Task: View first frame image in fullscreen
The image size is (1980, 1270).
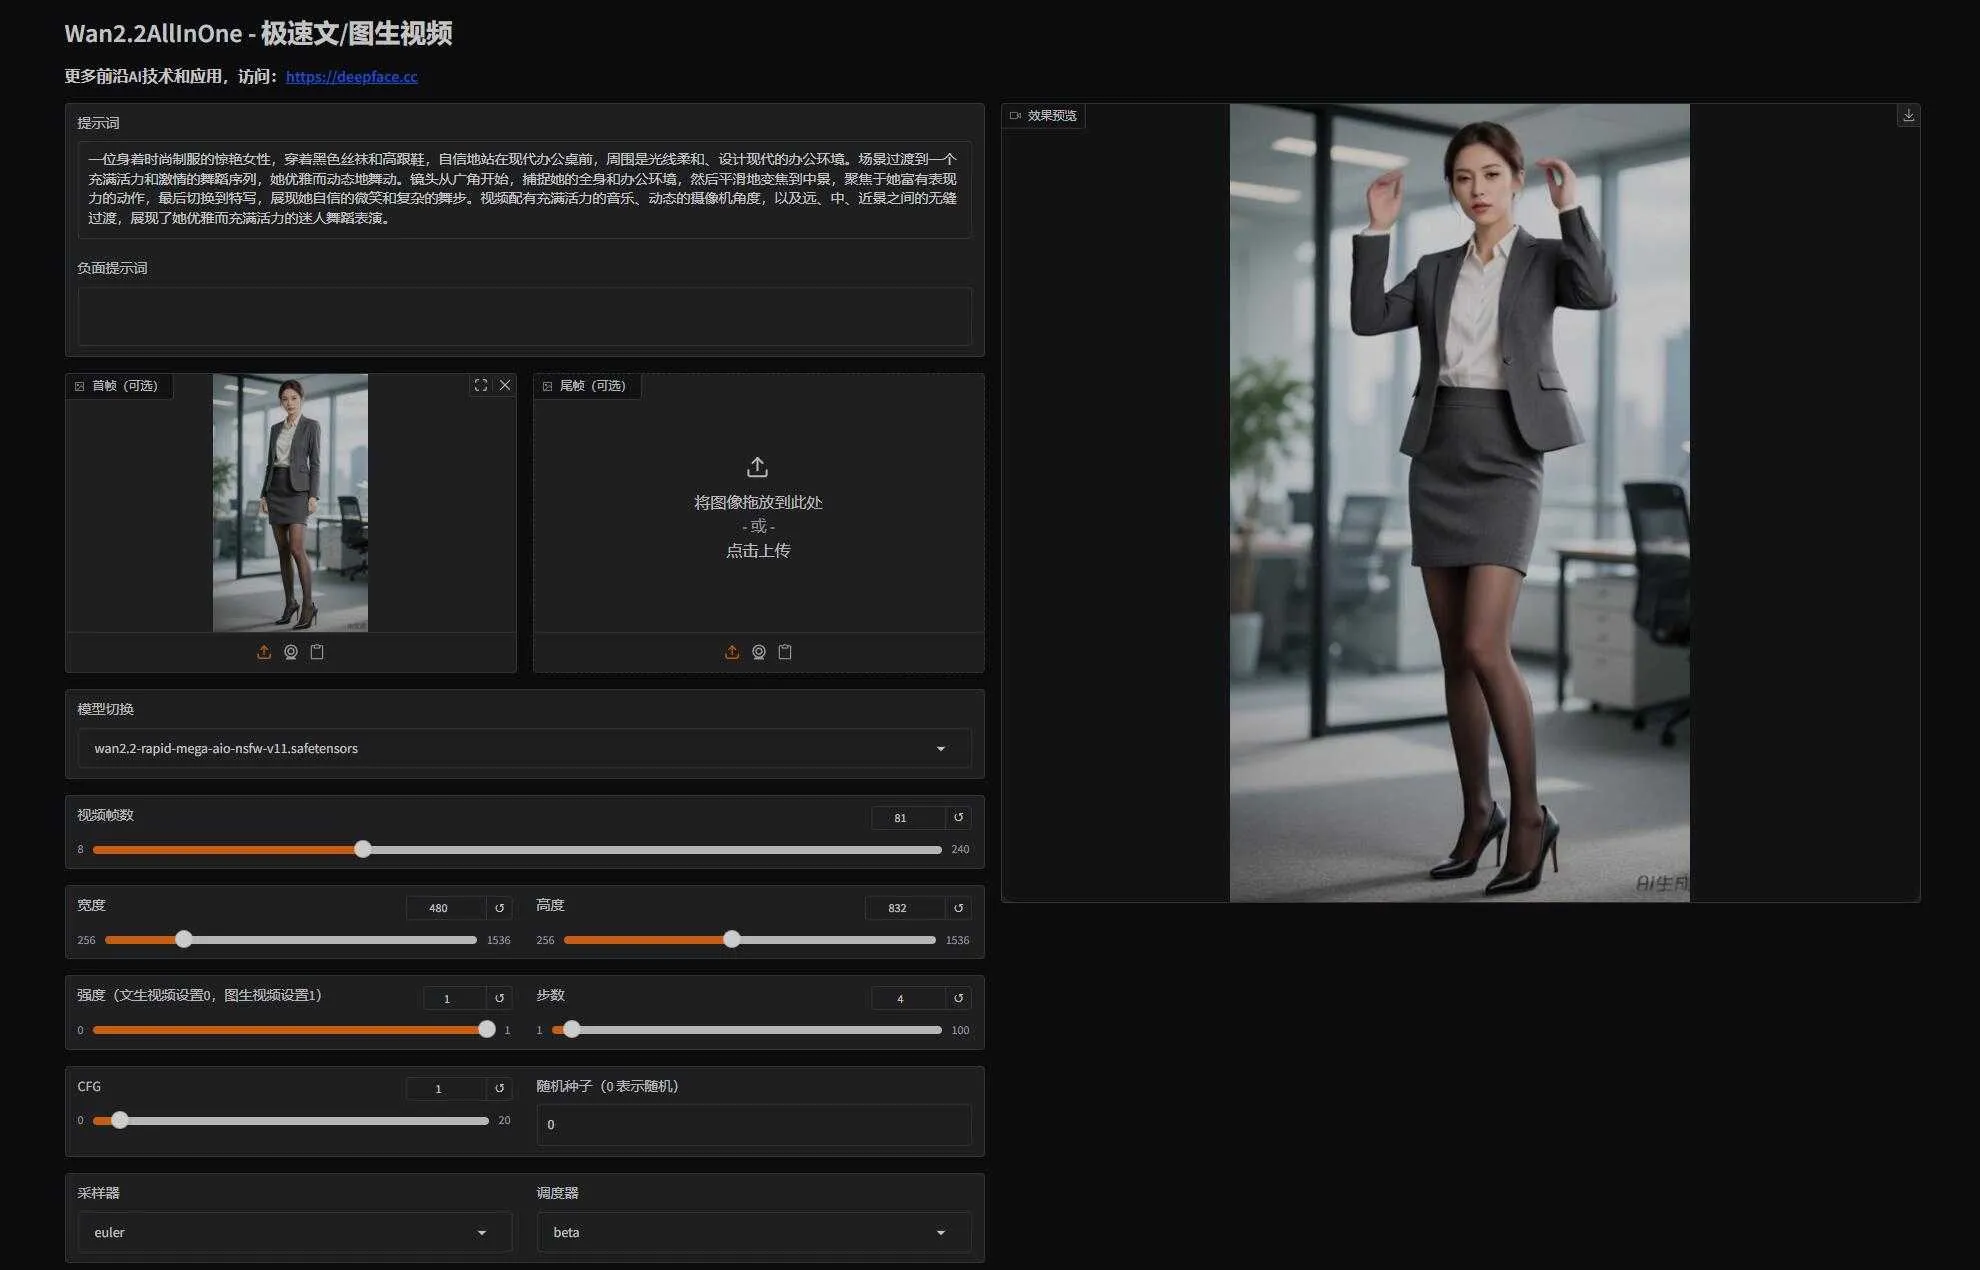Action: 481,385
